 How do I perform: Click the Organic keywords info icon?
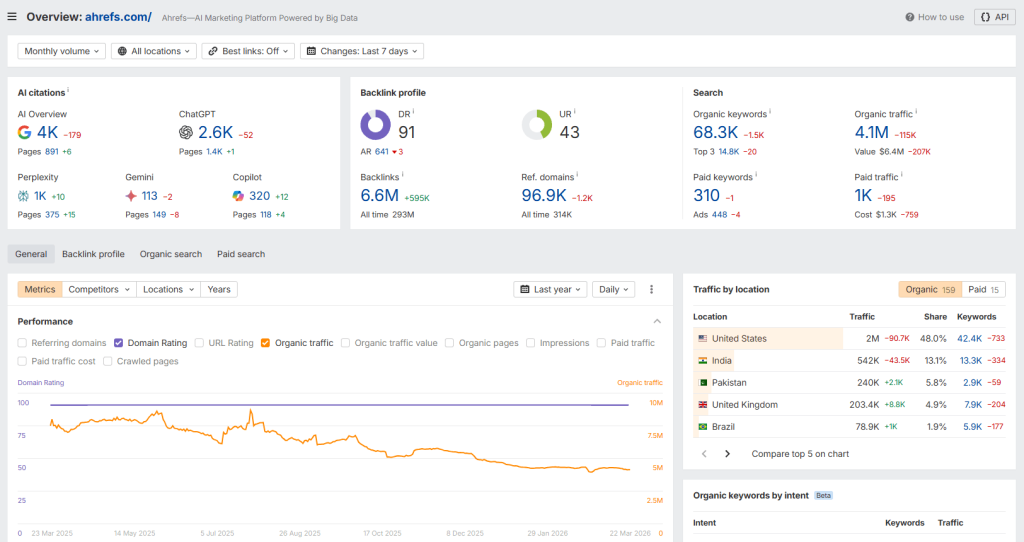tap(770, 112)
